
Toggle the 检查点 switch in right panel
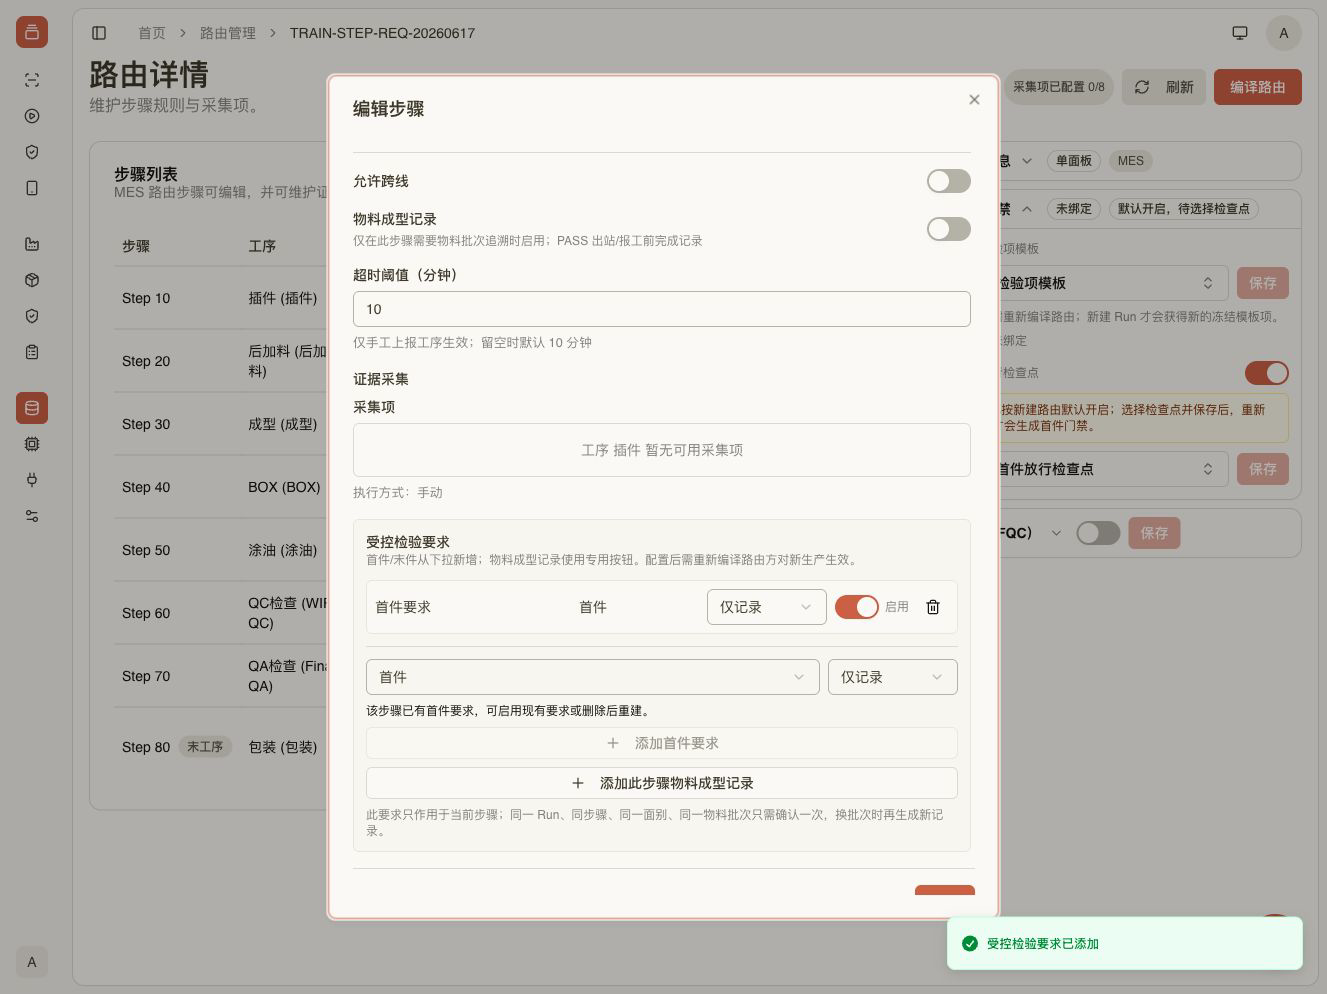click(x=1266, y=373)
